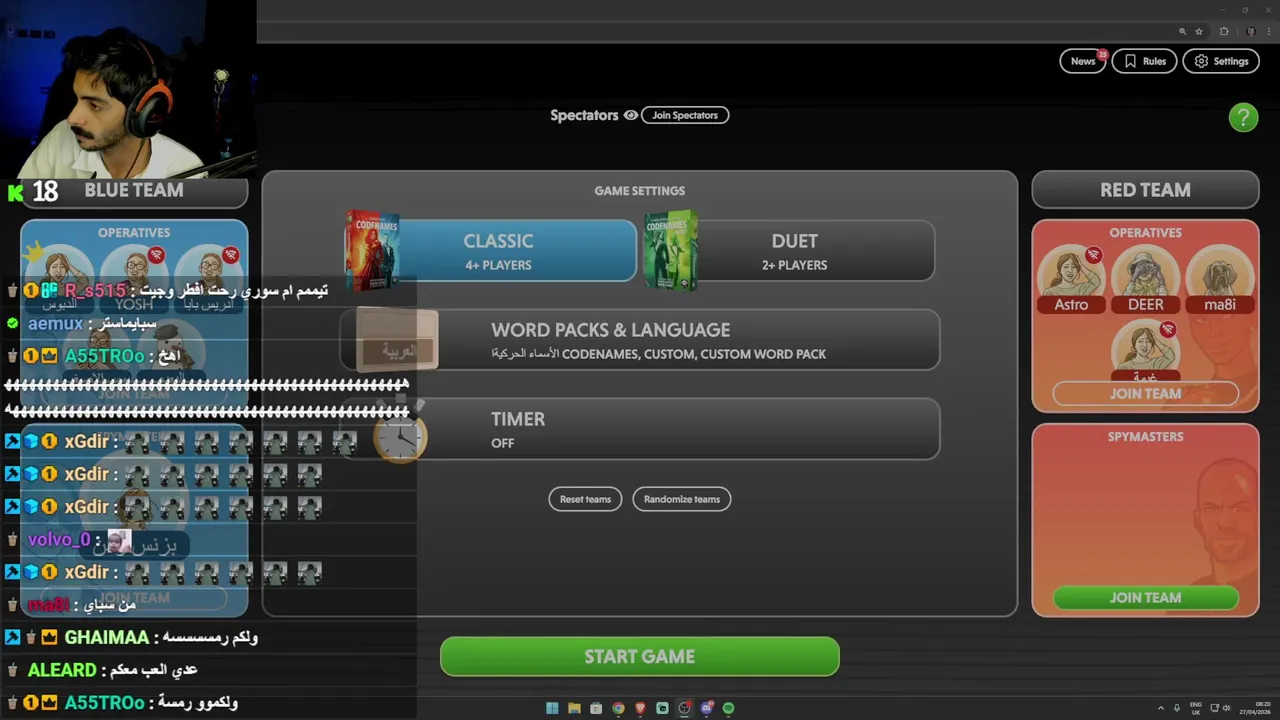Open the Rules bookmark button
Screen dimensions: 1280x720
(1145, 61)
